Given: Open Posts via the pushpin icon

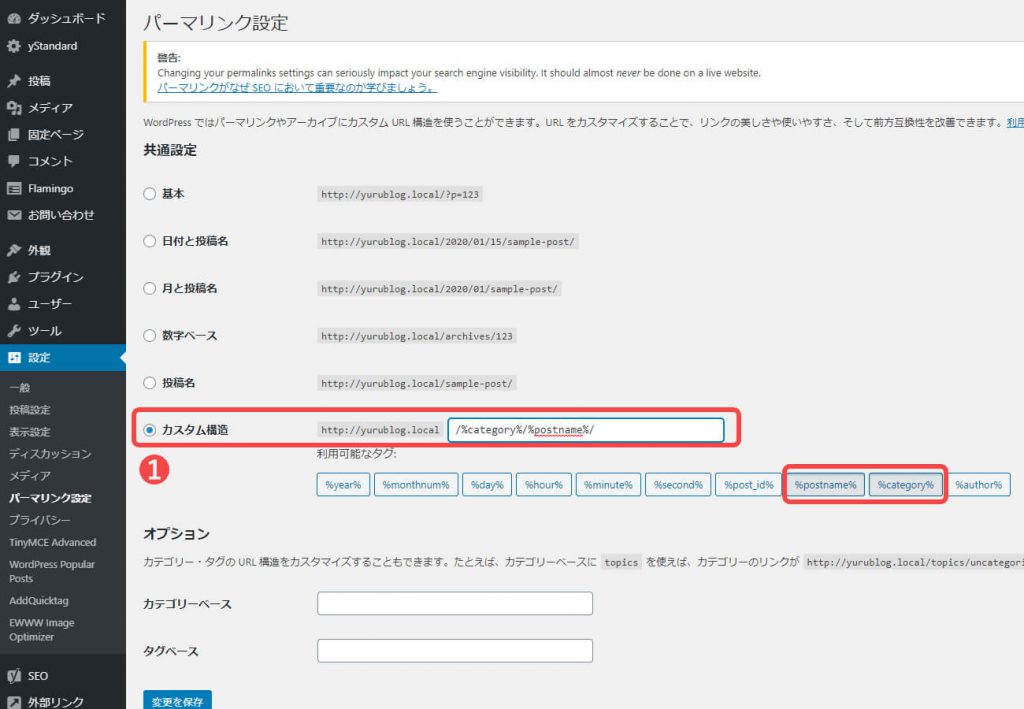Looking at the screenshot, I should (x=14, y=81).
